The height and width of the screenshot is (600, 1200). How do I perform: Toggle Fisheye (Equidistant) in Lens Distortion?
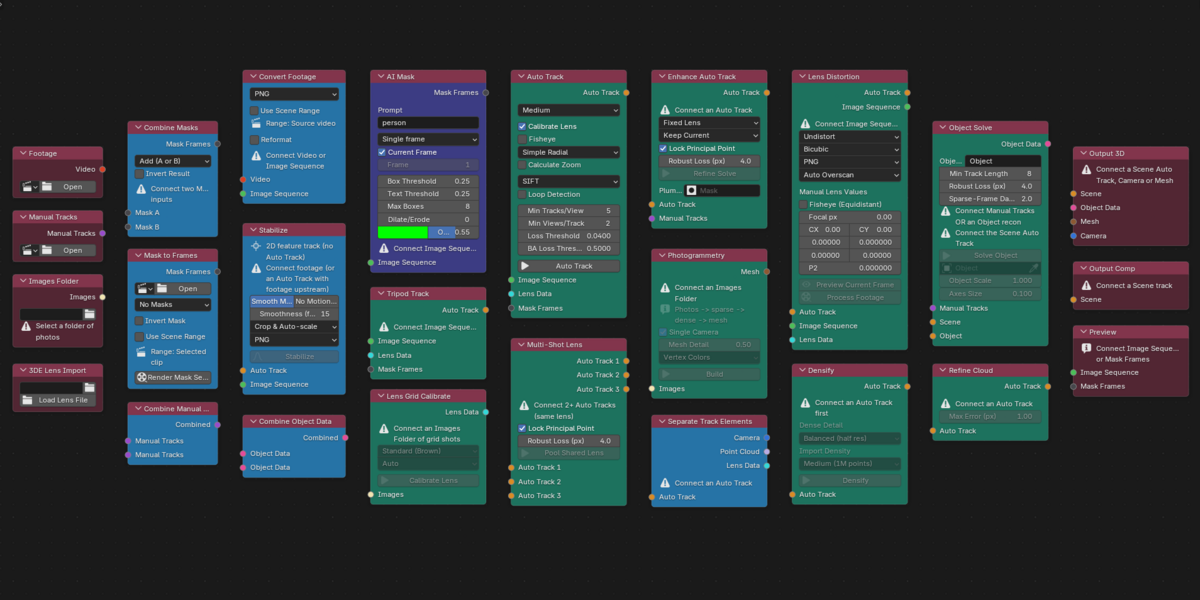click(x=803, y=204)
